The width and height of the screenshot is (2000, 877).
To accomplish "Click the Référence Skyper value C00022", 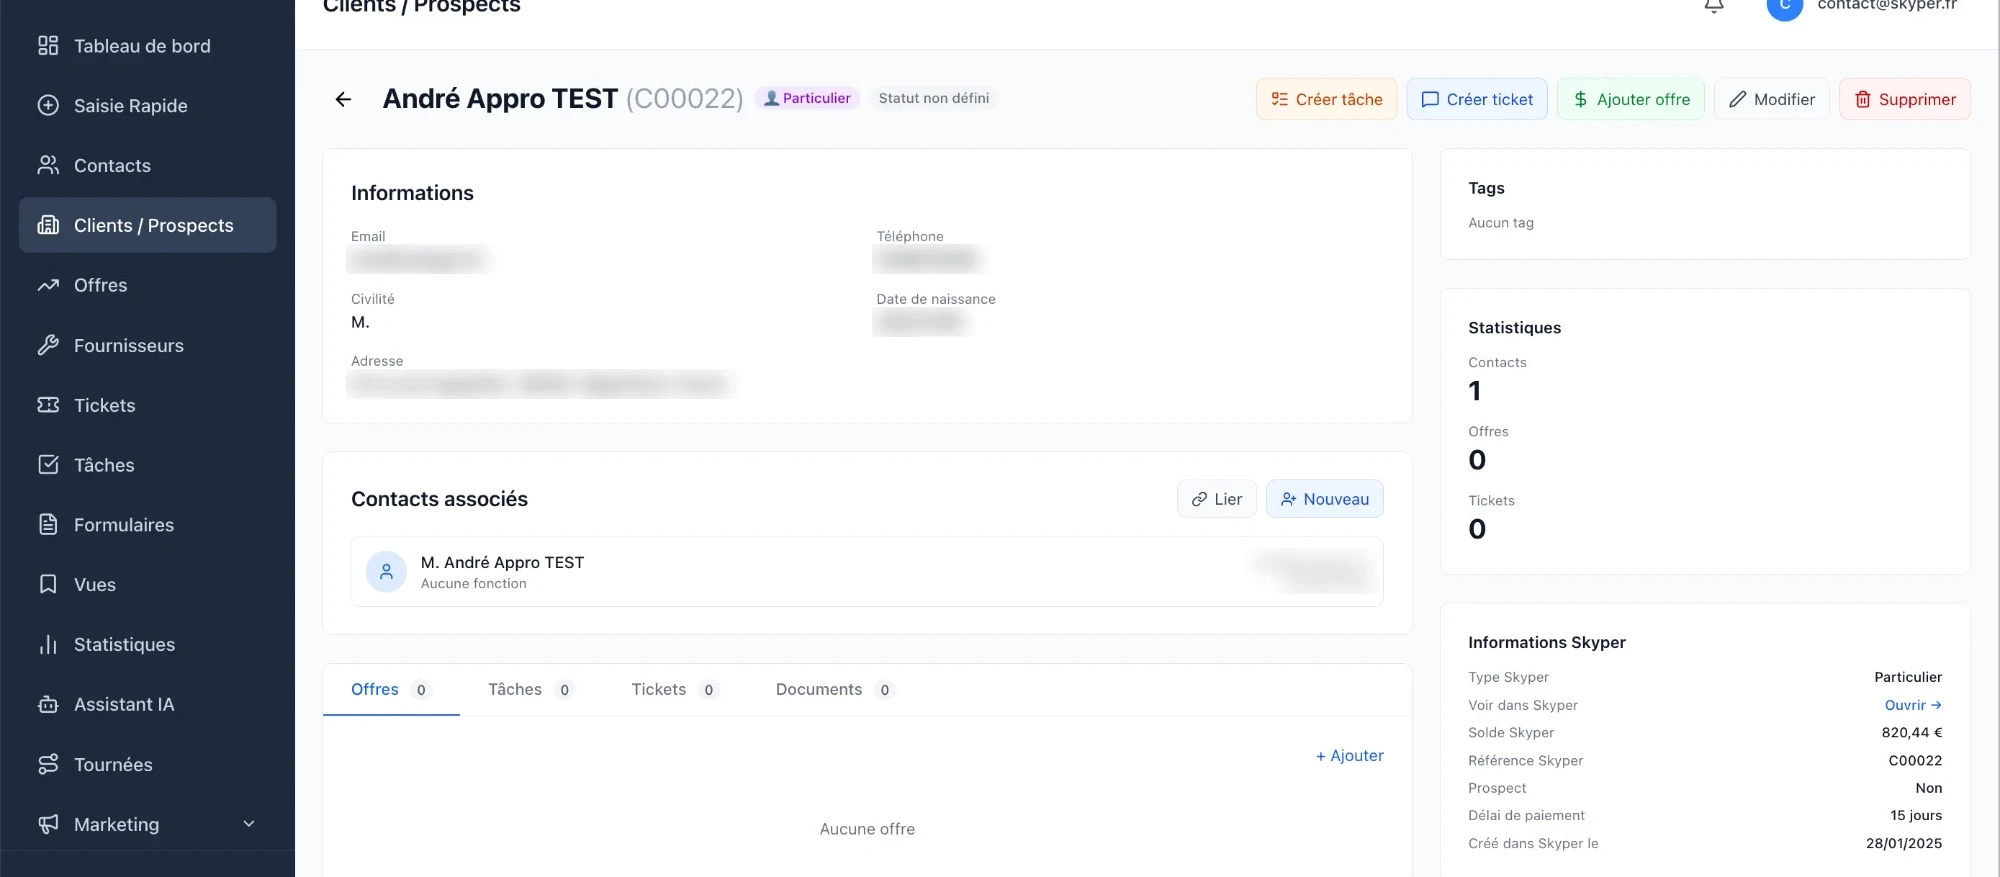I will click(1915, 761).
